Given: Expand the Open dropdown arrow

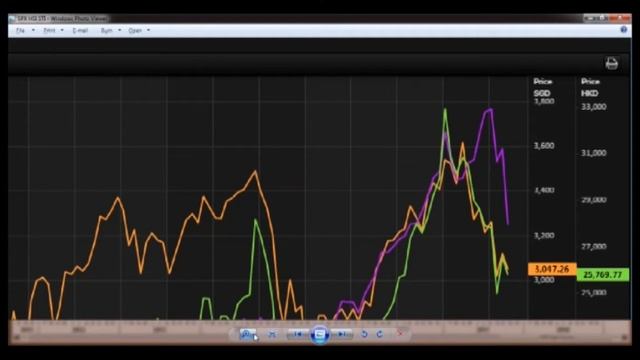Looking at the screenshot, I should (x=149, y=31).
